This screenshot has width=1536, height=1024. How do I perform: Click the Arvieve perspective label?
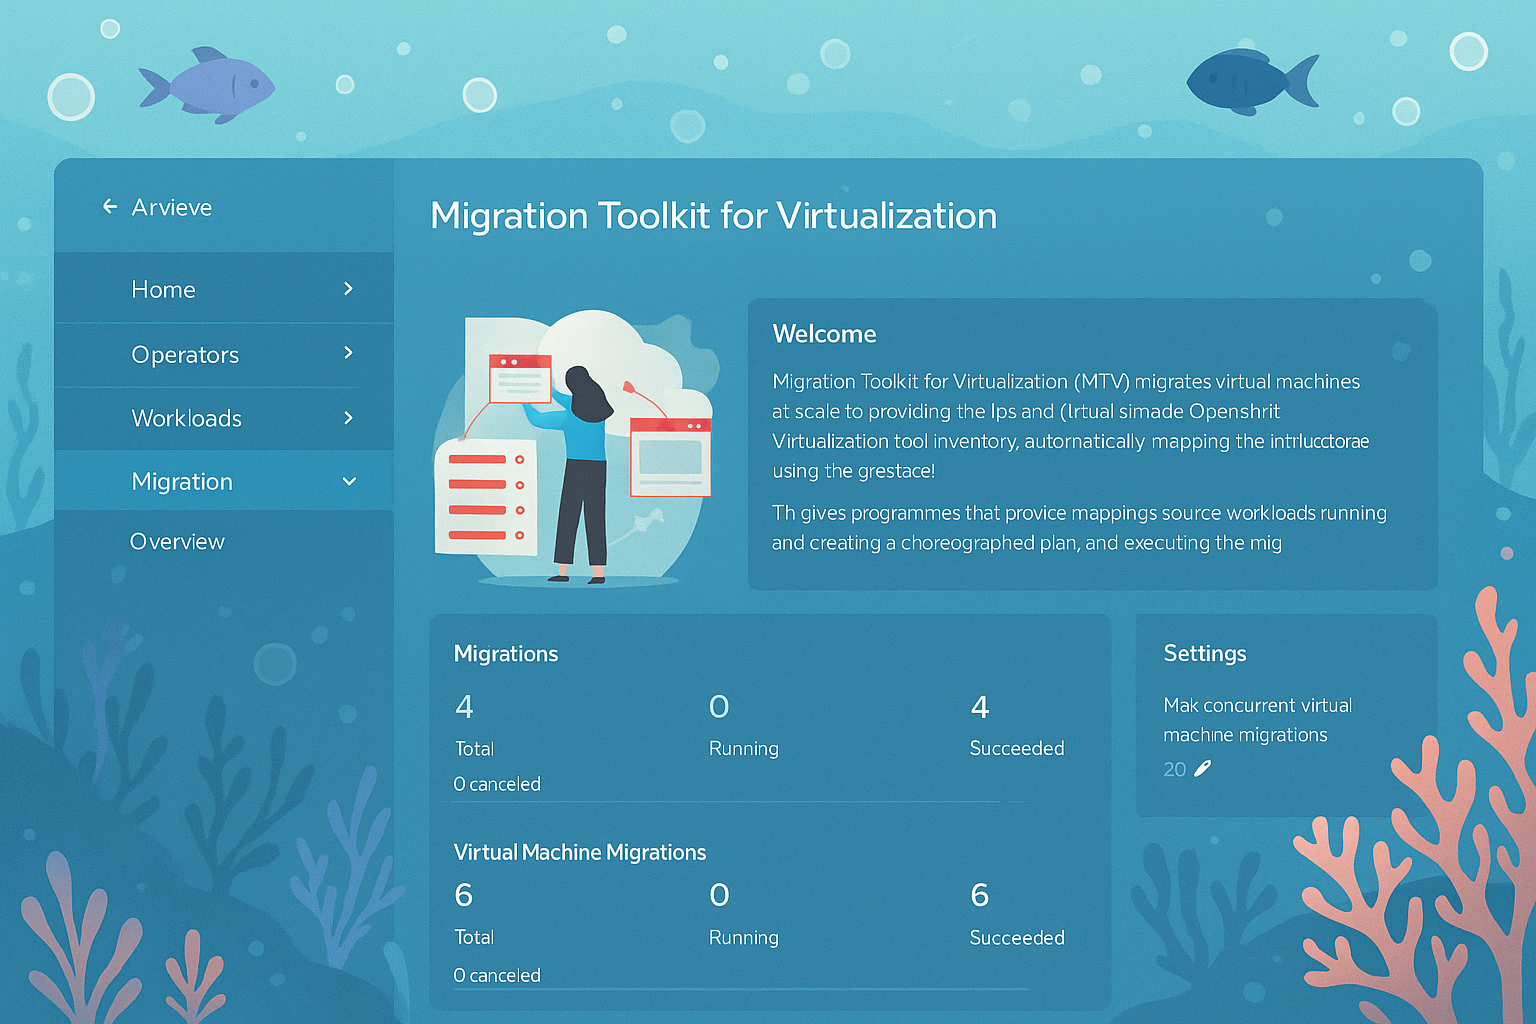tap(172, 207)
